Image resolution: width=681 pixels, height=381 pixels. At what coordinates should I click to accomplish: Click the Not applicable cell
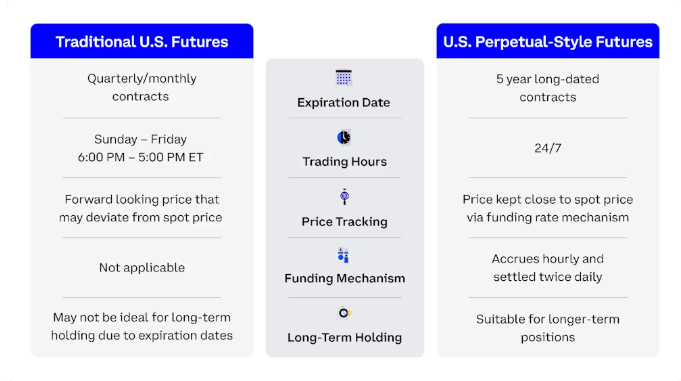[x=142, y=268]
